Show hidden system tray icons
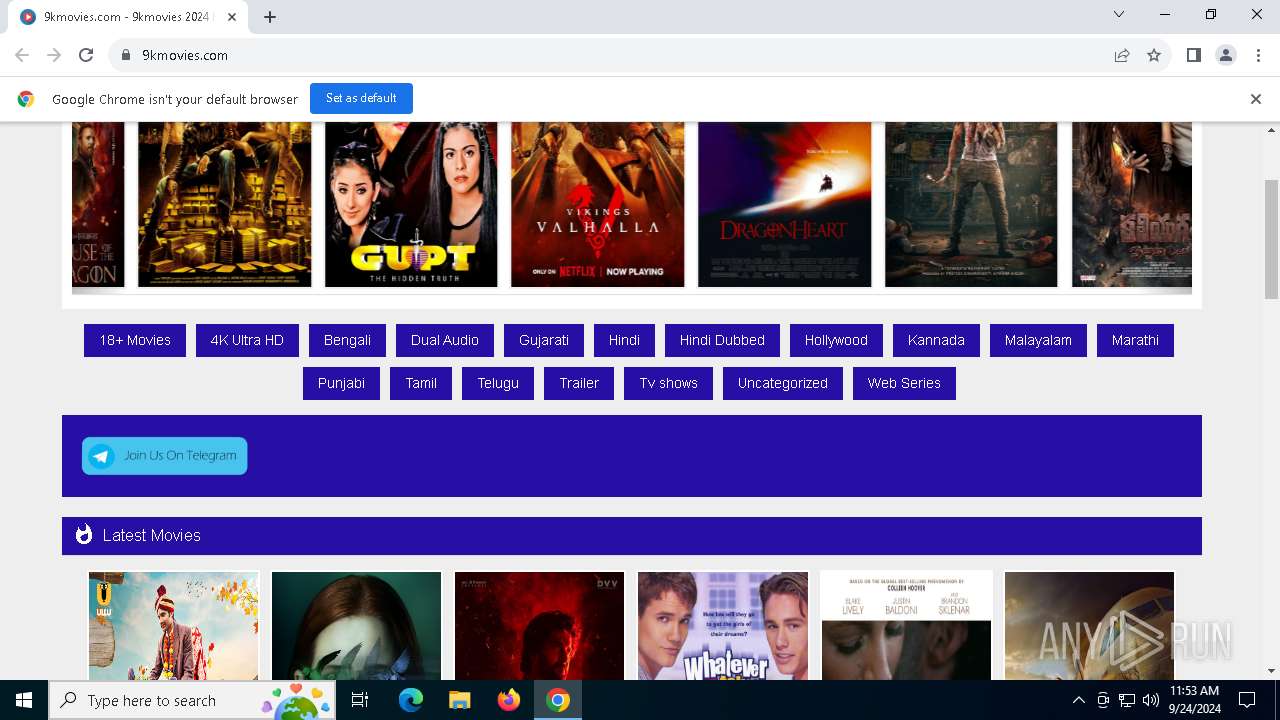This screenshot has width=1280, height=720. click(x=1078, y=700)
